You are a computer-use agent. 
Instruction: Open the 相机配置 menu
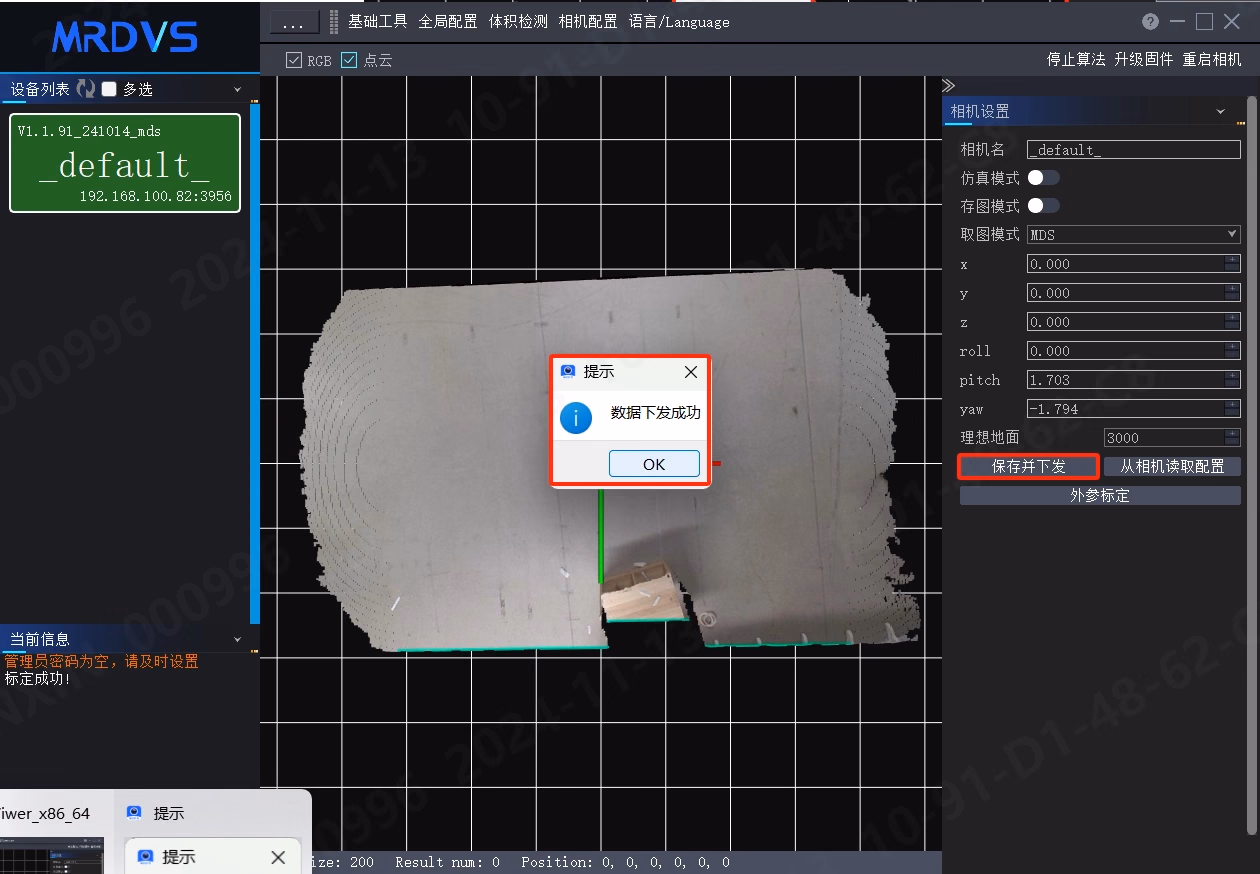(x=588, y=22)
